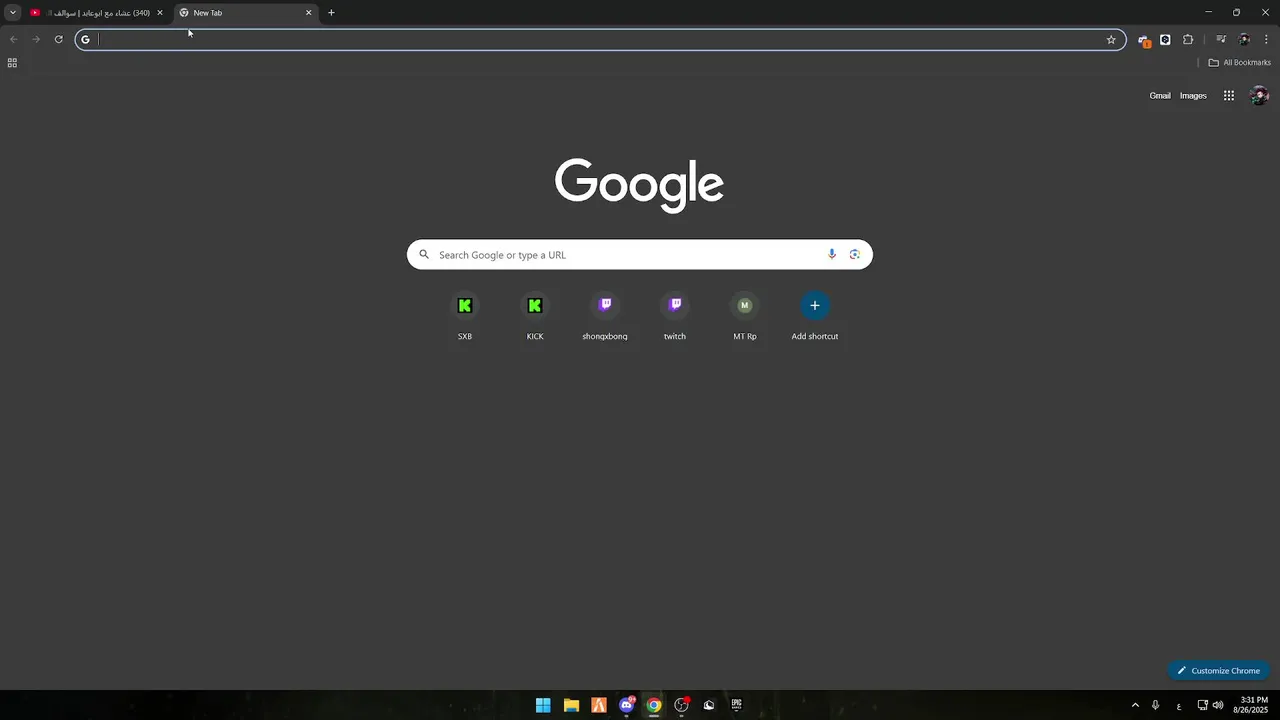The width and height of the screenshot is (1280, 720).
Task: Open Epic Games Launcher from taskbar
Action: pyautogui.click(x=737, y=705)
